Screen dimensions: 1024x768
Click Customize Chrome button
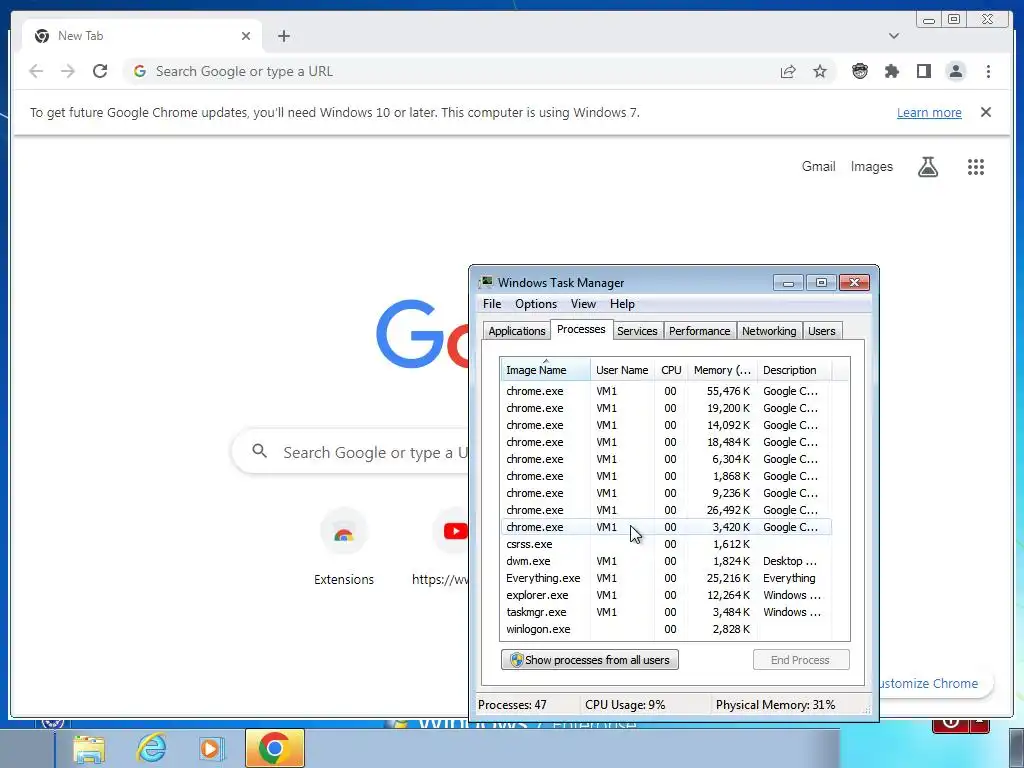point(934,683)
